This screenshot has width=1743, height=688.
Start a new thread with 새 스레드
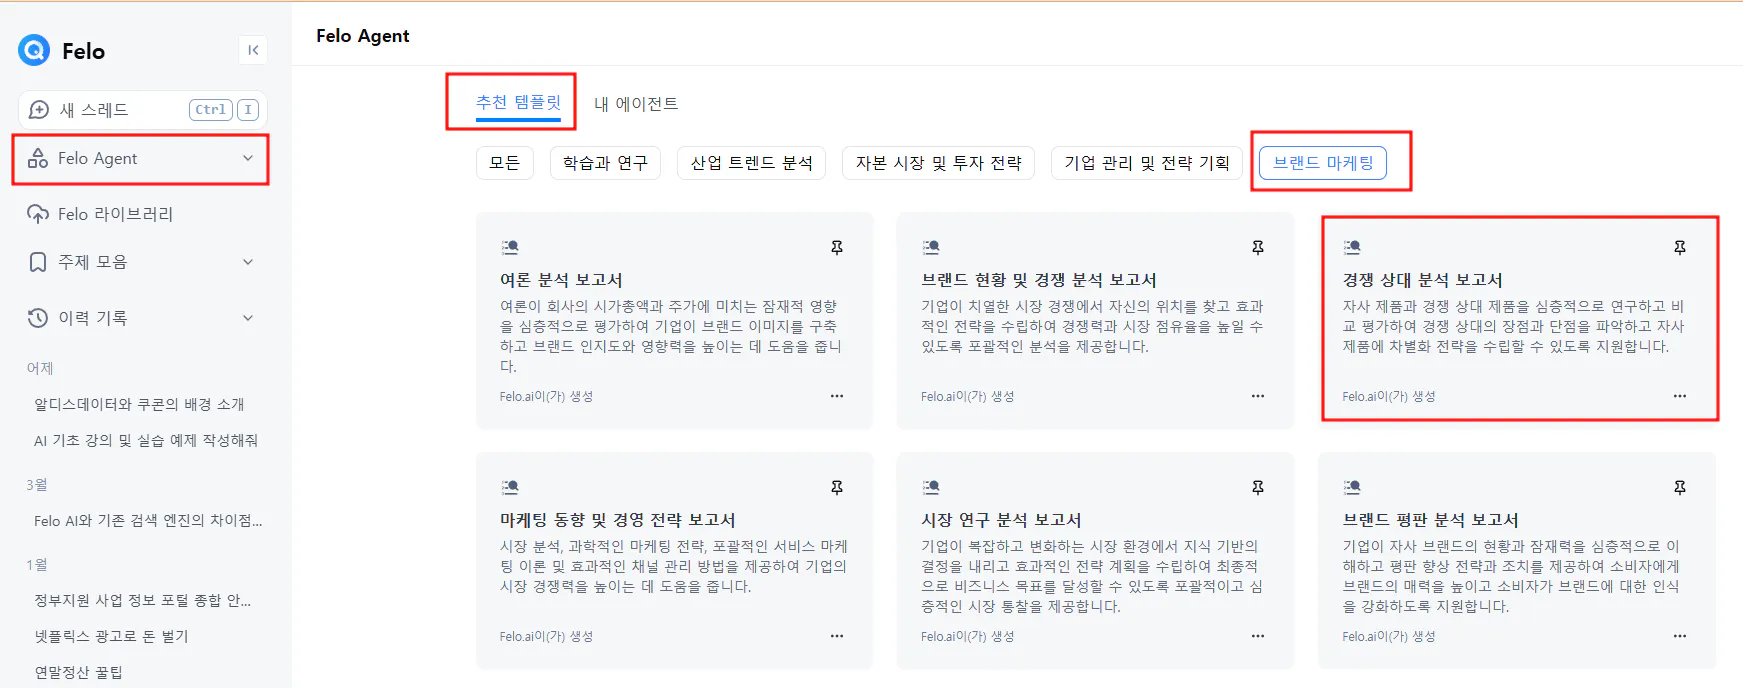tap(143, 110)
